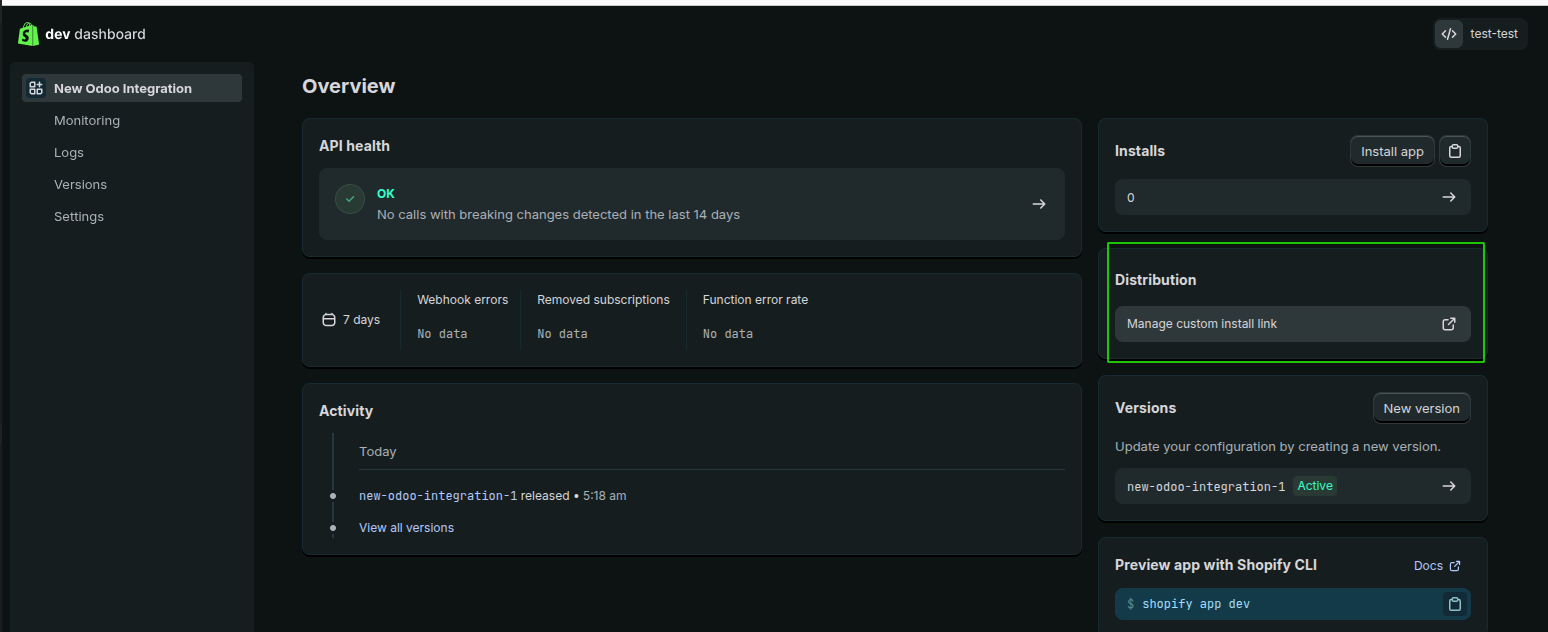This screenshot has width=1548, height=632.
Task: Click the code brackets icon on test-test button
Action: [x=1449, y=33]
